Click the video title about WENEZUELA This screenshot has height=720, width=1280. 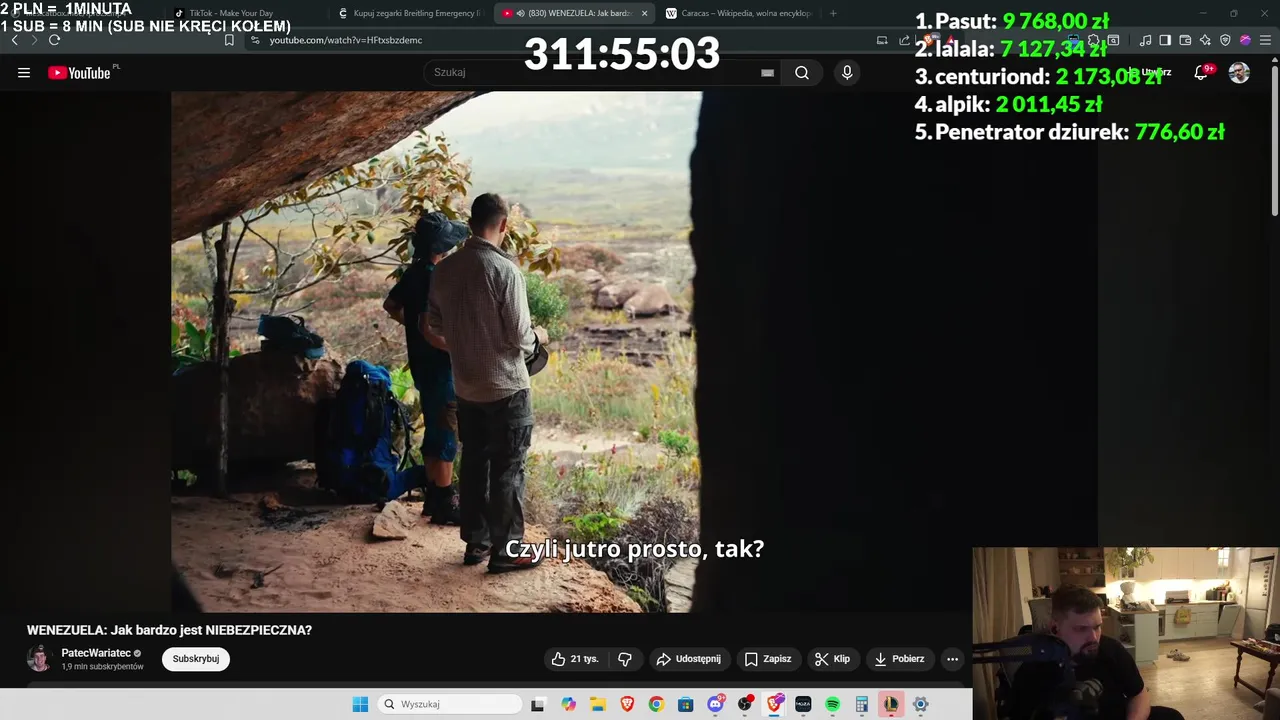tap(169, 630)
